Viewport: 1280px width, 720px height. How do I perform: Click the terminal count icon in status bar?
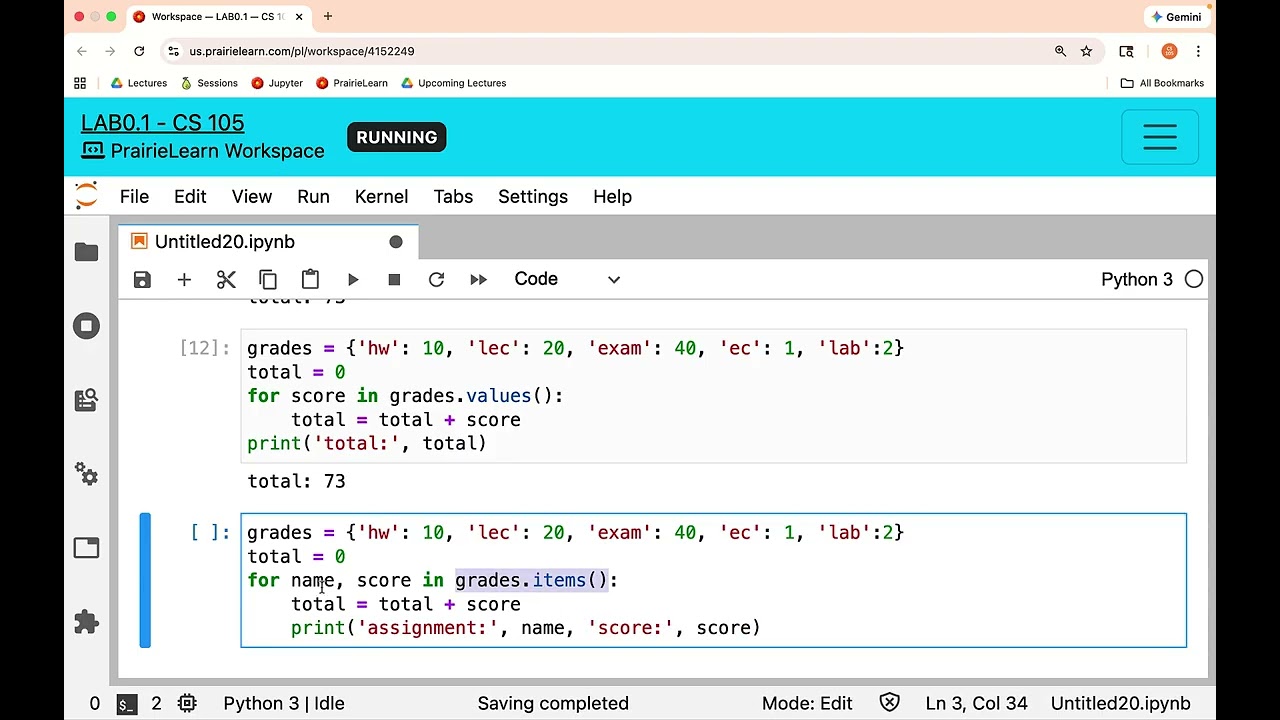coord(126,704)
